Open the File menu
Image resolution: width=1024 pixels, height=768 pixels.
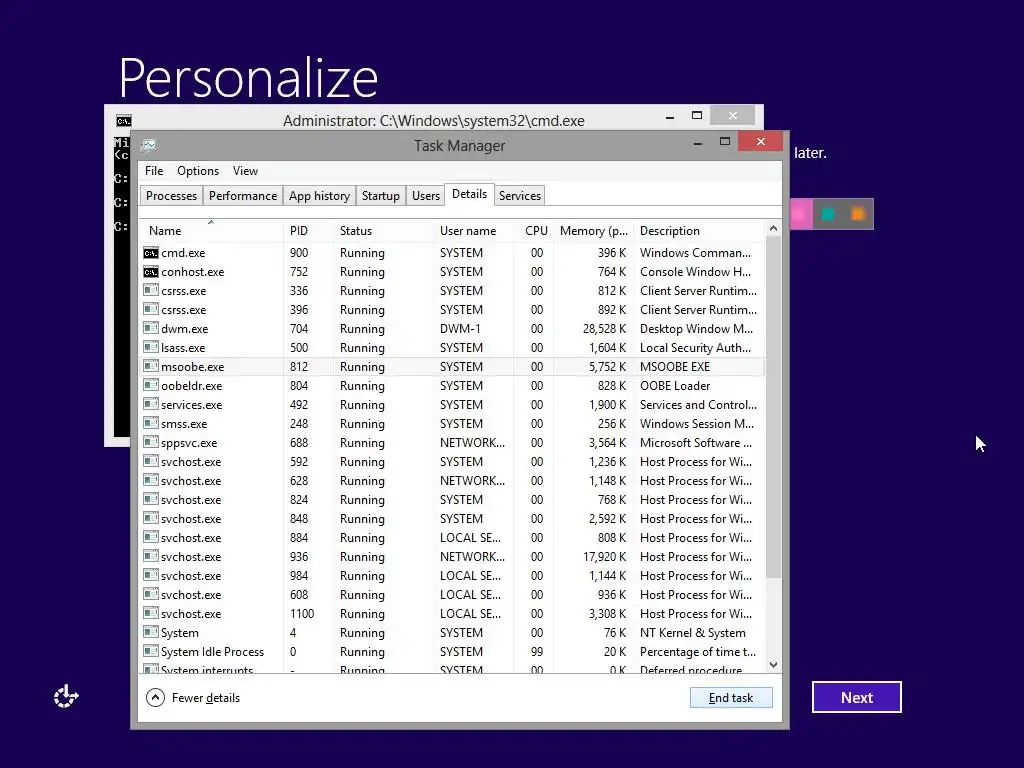tap(154, 170)
